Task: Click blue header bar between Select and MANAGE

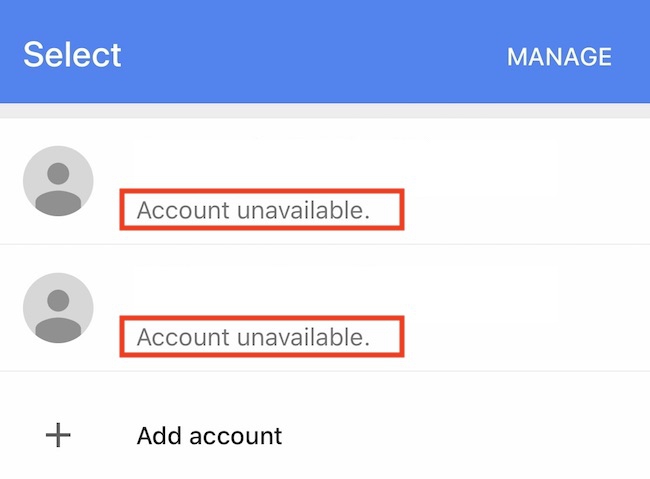Action: tap(314, 54)
